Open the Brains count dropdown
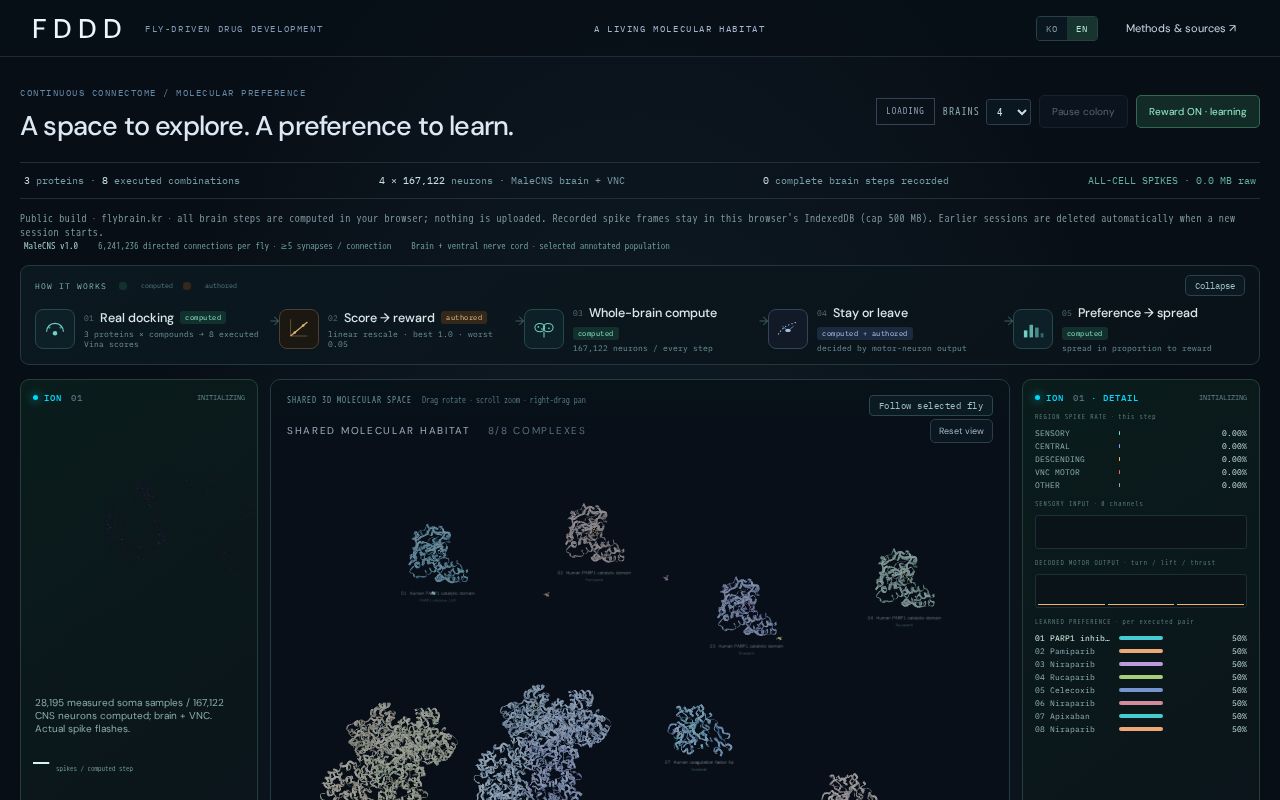1280x800 pixels. point(1008,112)
